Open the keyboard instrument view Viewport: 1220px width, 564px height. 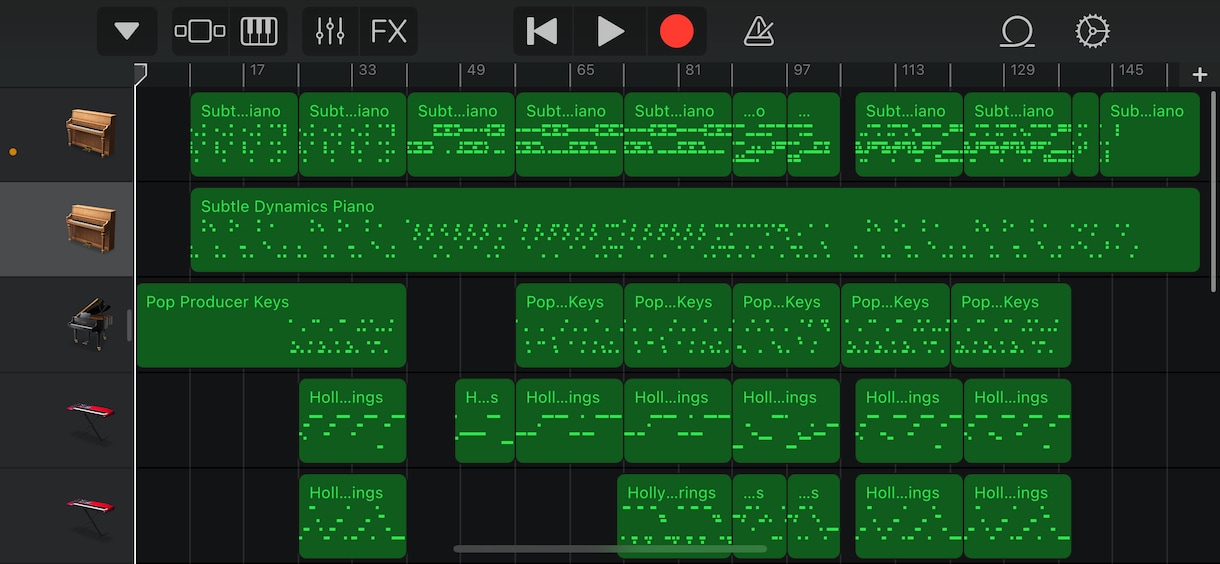259,31
